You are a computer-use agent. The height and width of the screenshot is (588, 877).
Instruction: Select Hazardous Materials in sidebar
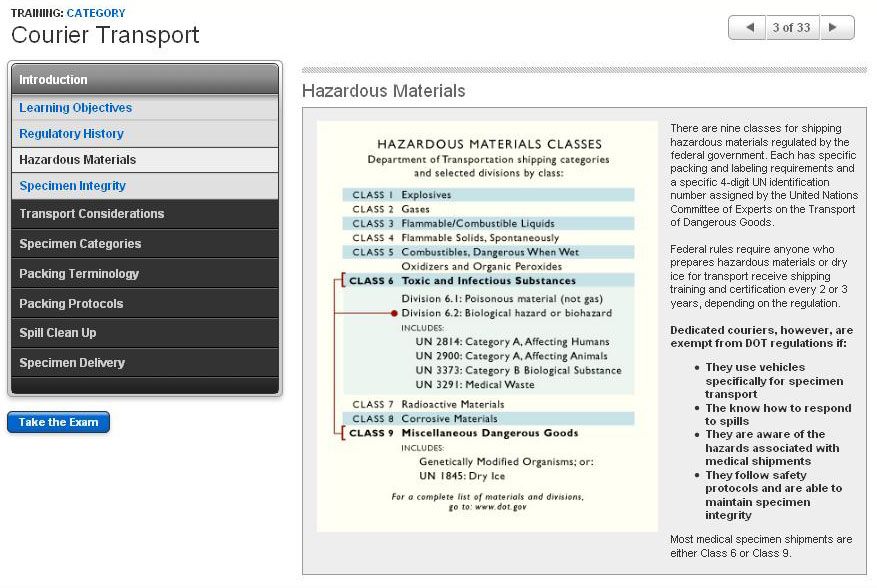[x=78, y=160]
